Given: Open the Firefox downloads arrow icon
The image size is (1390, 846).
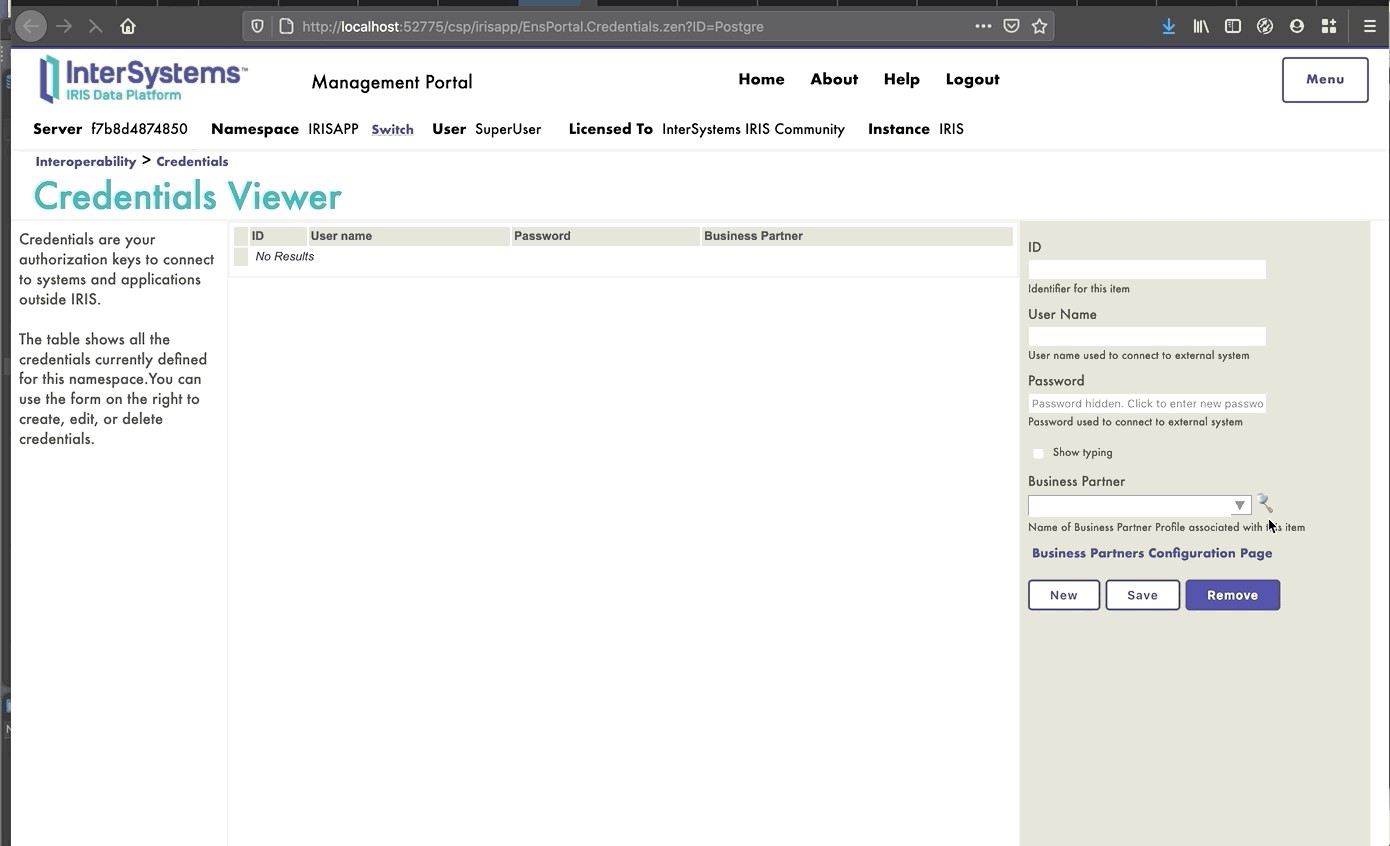Looking at the screenshot, I should tap(1168, 27).
